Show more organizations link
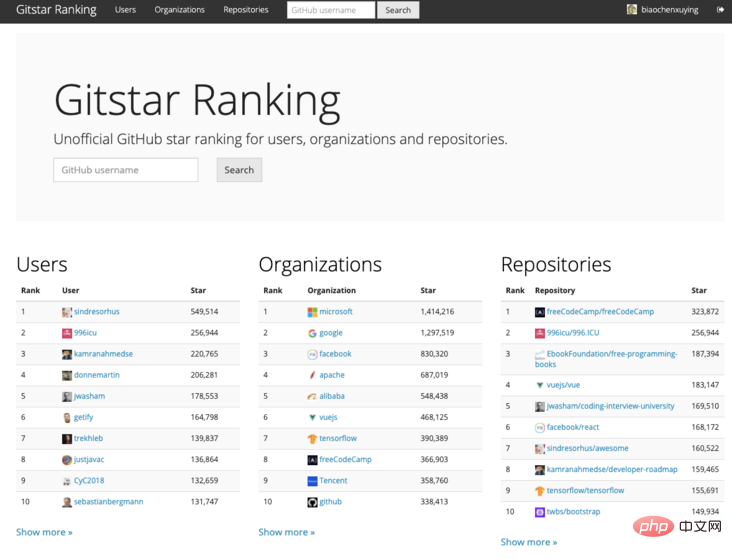732x559 pixels. pos(287,532)
